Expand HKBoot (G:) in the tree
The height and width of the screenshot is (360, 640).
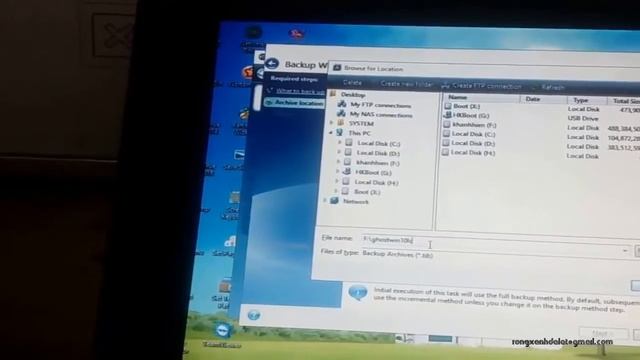[x=337, y=172]
